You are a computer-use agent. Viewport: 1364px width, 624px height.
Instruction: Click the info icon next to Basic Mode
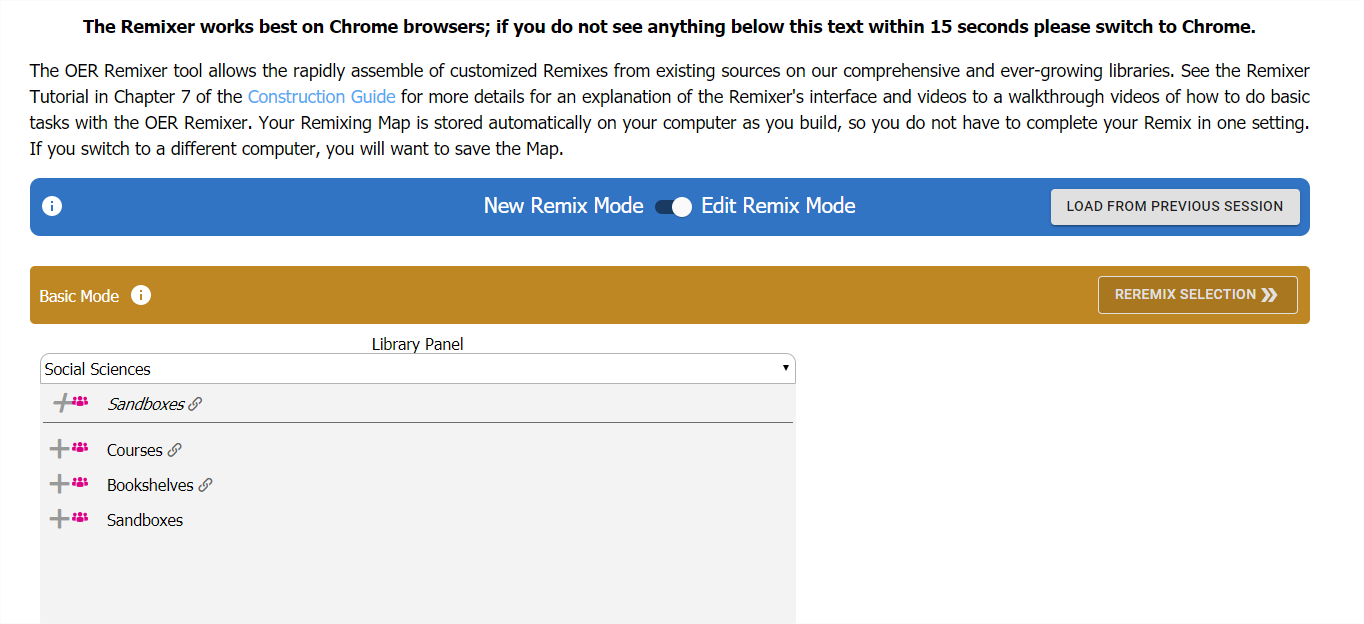click(141, 295)
